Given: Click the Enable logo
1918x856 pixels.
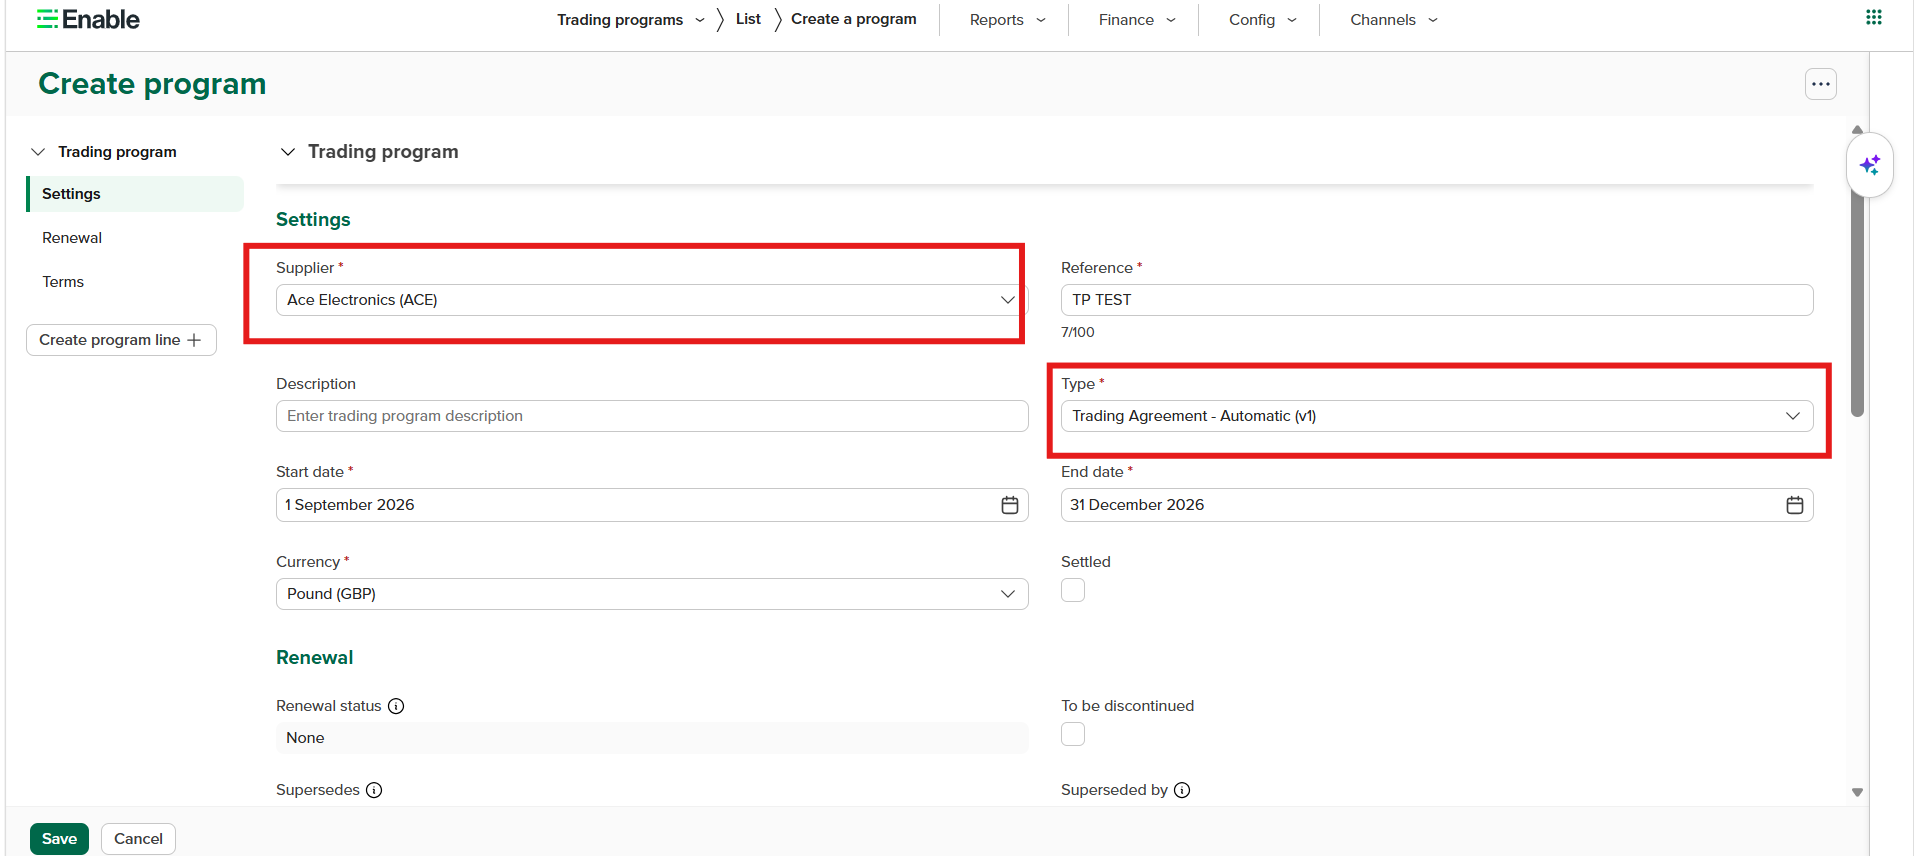Looking at the screenshot, I should [88, 19].
